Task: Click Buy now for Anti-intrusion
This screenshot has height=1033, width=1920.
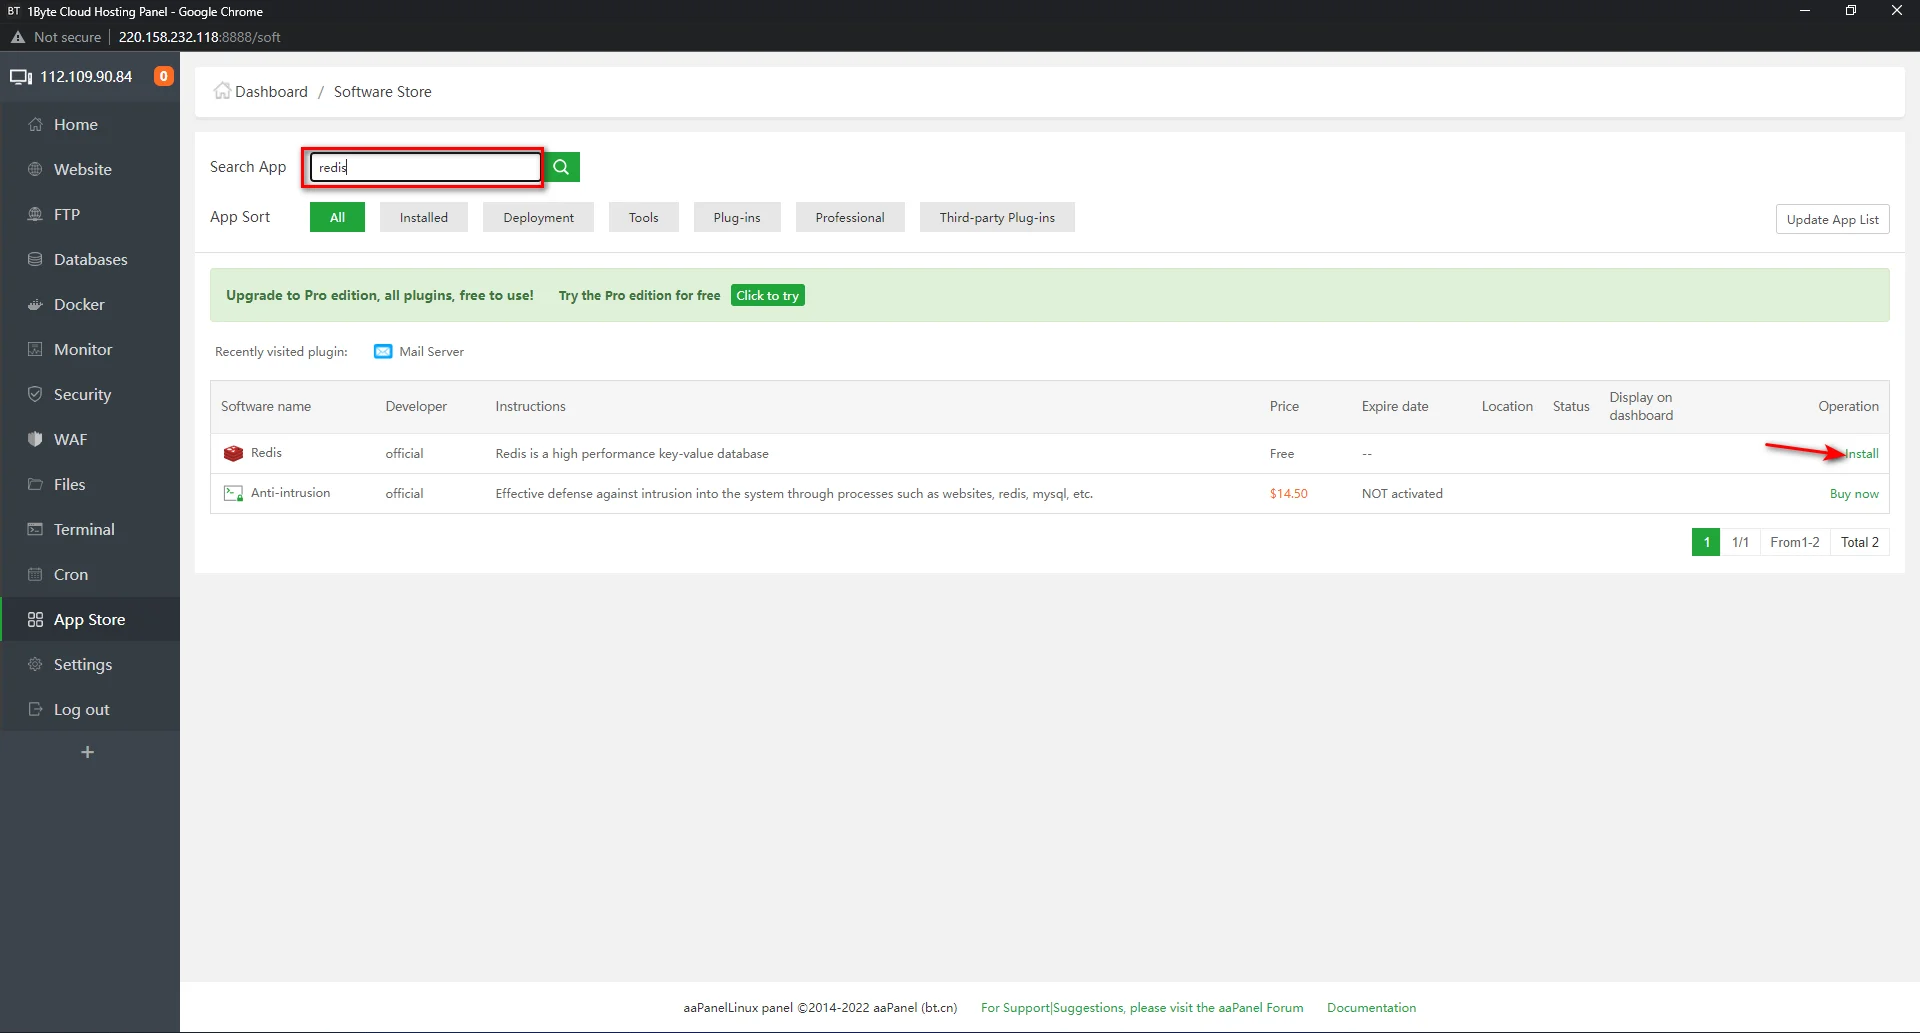Action: point(1854,494)
